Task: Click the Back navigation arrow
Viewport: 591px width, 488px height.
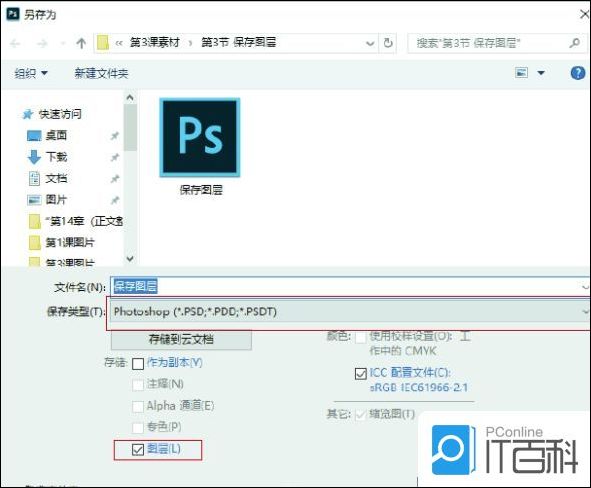Action: (15, 43)
